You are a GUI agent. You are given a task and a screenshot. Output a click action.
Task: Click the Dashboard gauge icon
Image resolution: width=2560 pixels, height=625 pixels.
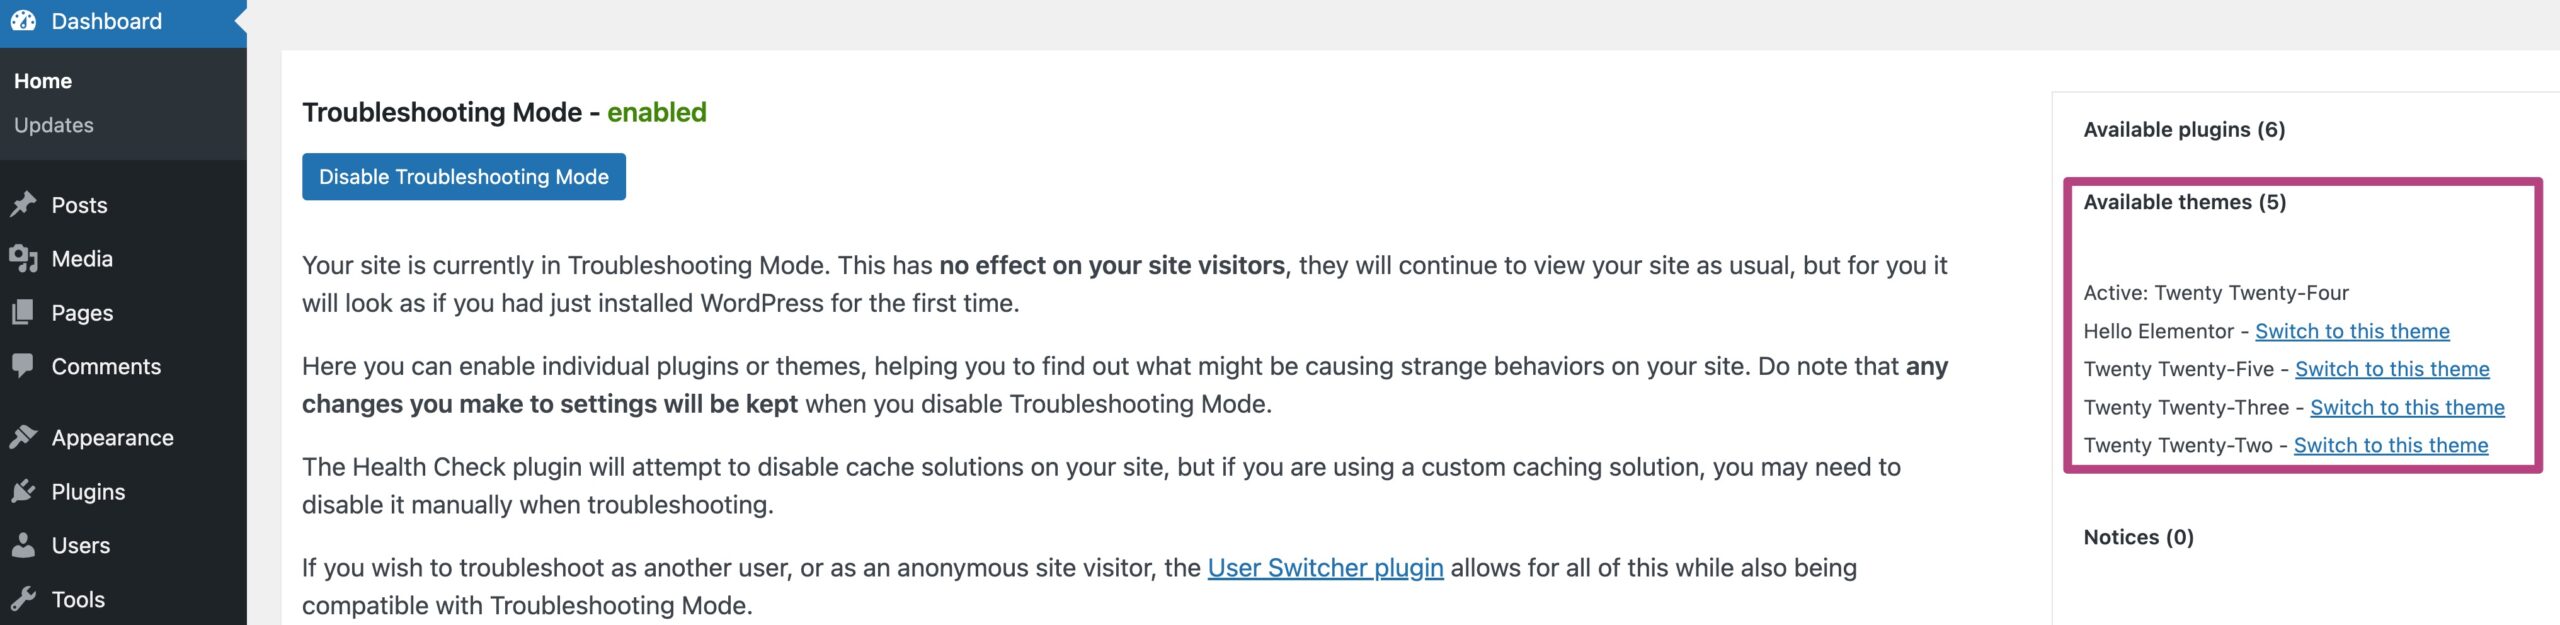click(x=23, y=21)
